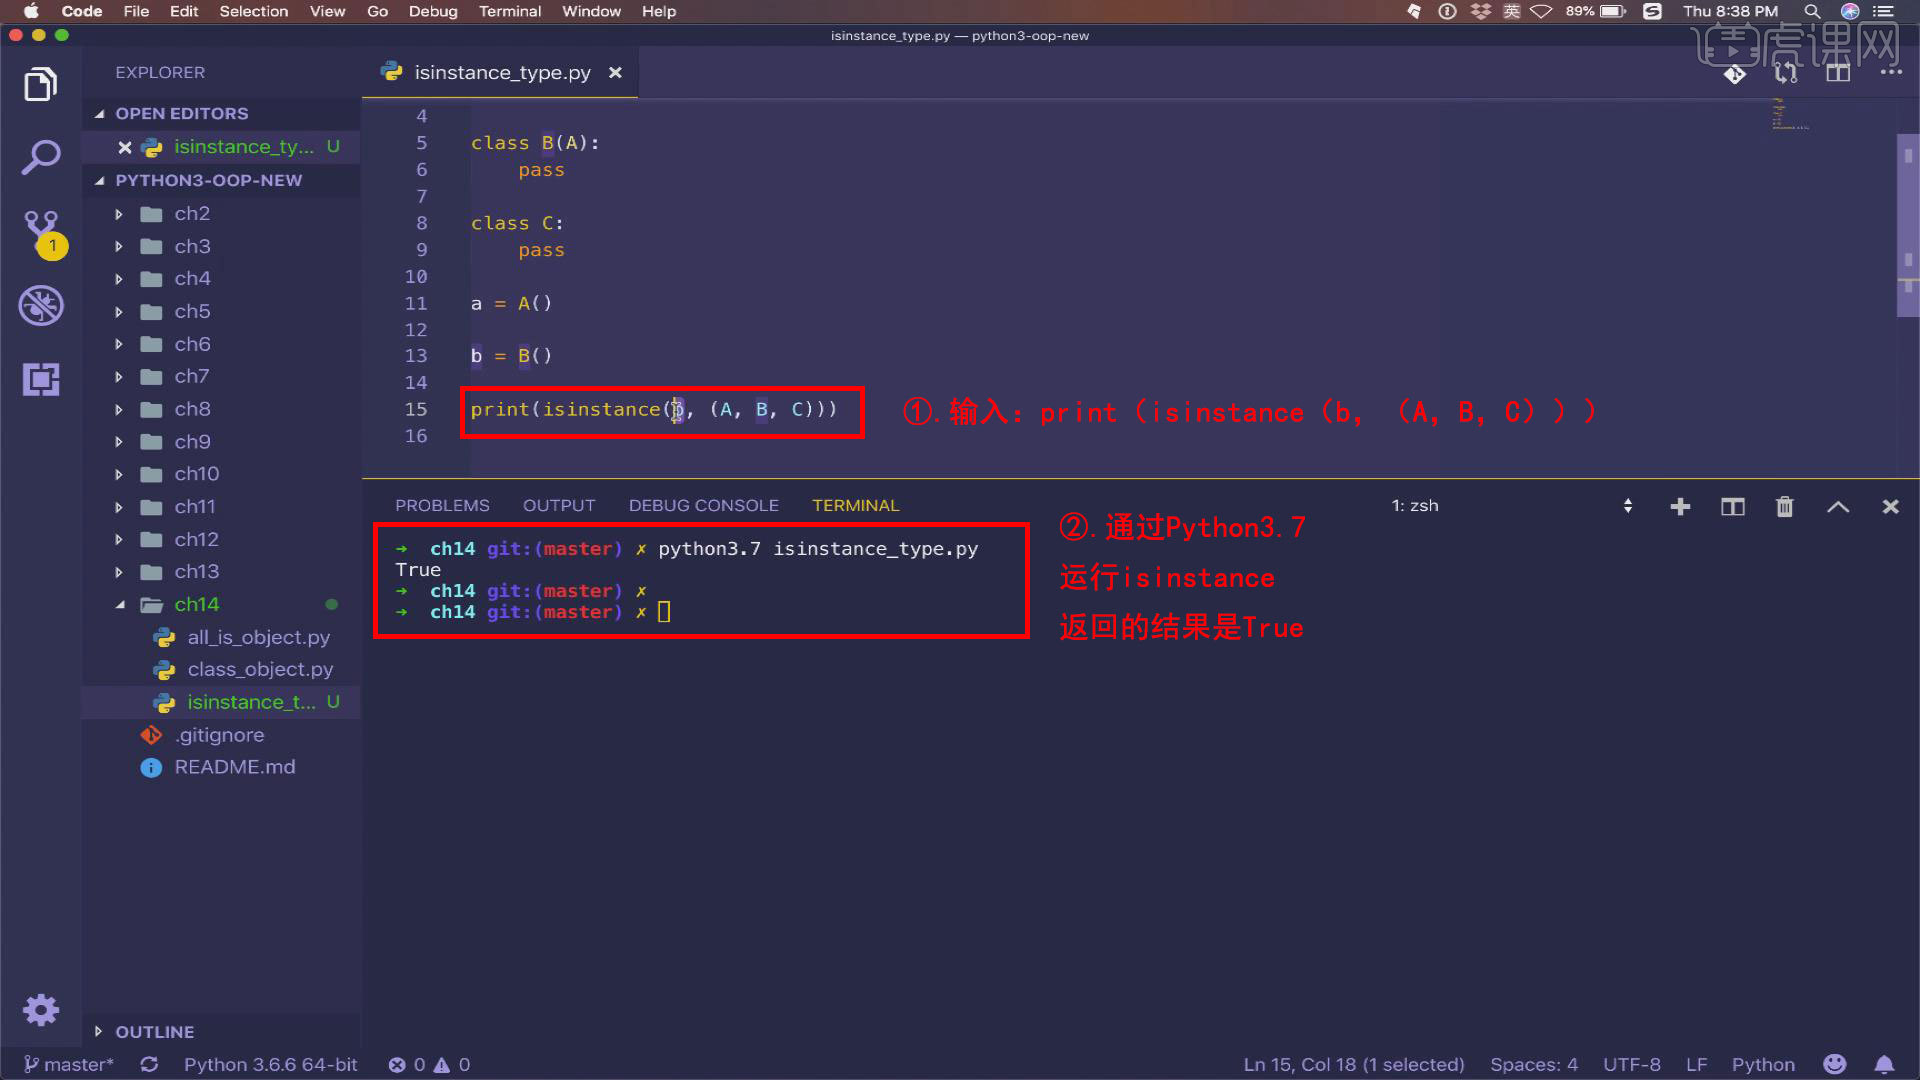The image size is (1920, 1080).
Task: Open the terminal selector 1: zsh dropdown
Action: (x=1511, y=506)
